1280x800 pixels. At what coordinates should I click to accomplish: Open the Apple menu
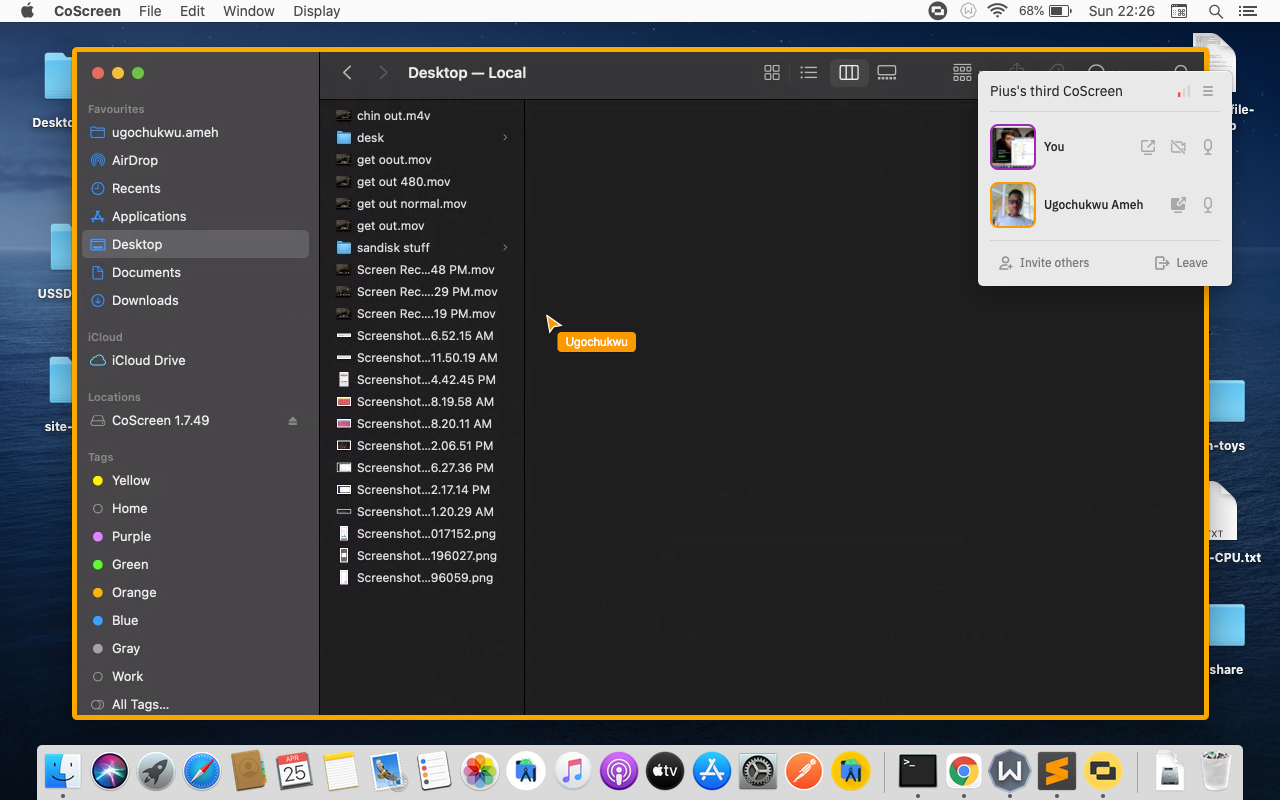pyautogui.click(x=27, y=11)
